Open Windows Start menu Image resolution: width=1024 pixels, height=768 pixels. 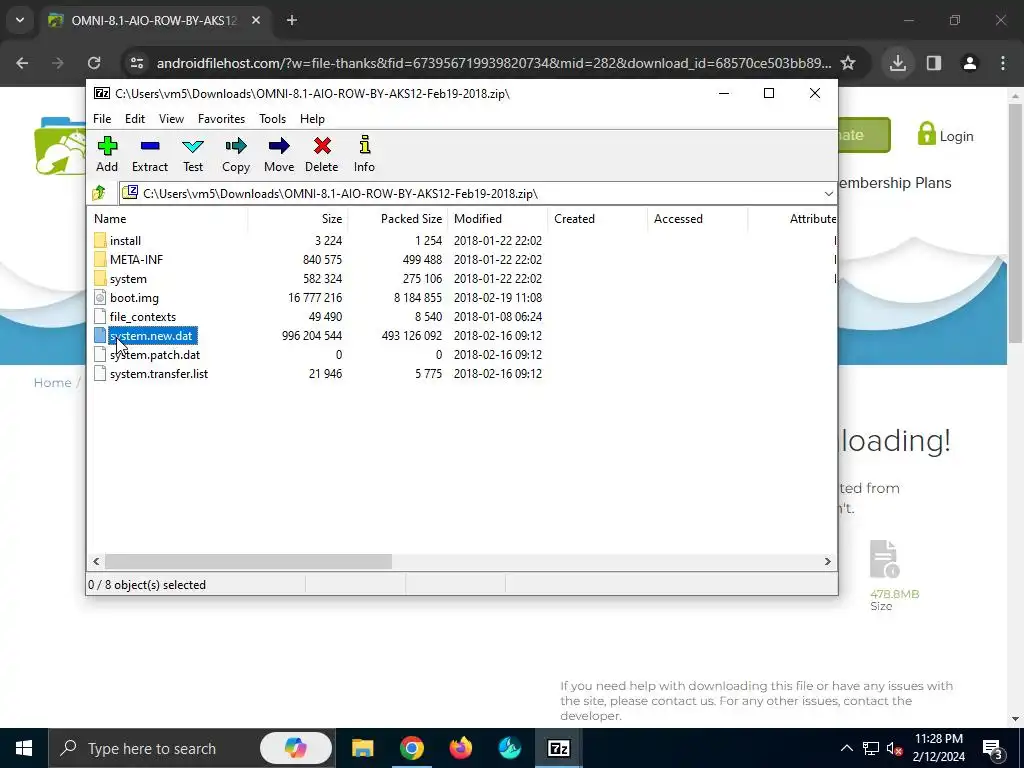(x=24, y=748)
